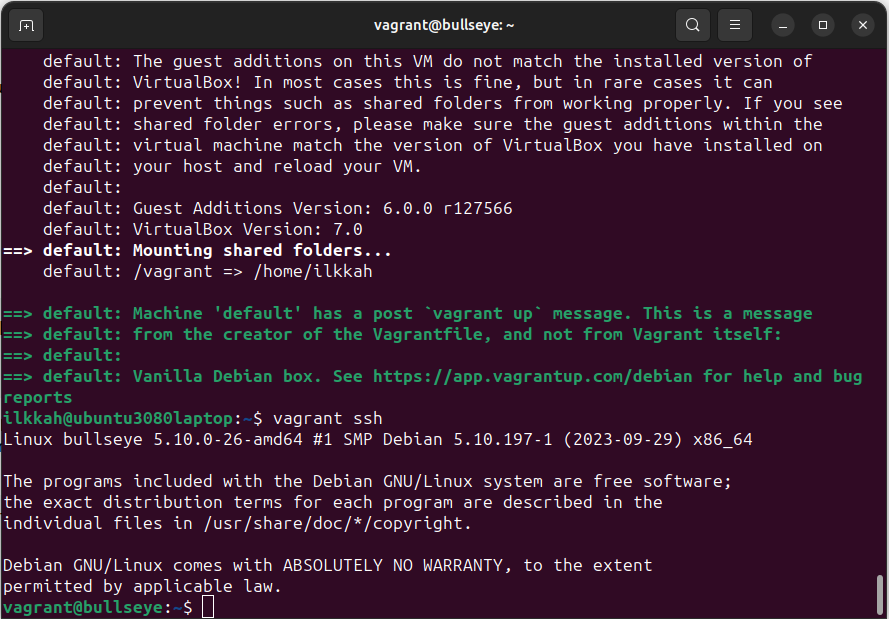This screenshot has width=889, height=619.
Task: Maximize the terminal window
Action: pos(823,24)
